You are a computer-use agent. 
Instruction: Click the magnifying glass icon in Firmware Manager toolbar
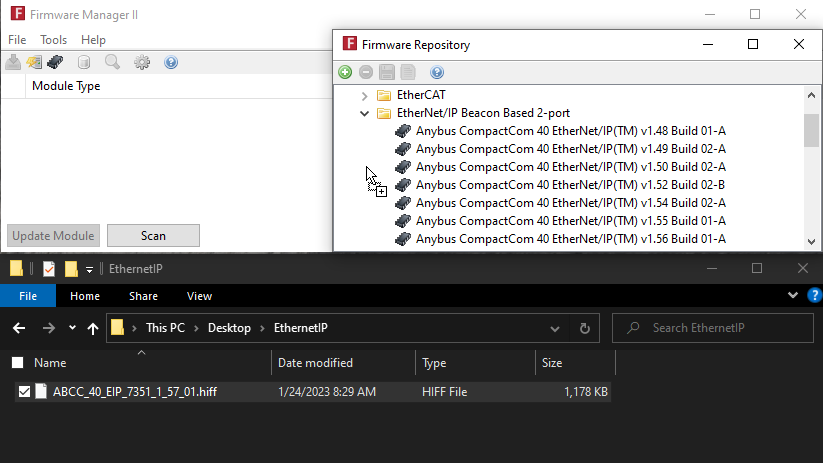[x=112, y=62]
